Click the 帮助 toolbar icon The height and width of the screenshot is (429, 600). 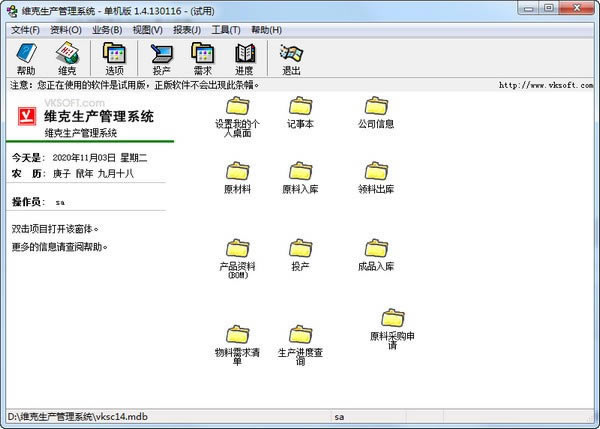pyautogui.click(x=25, y=58)
